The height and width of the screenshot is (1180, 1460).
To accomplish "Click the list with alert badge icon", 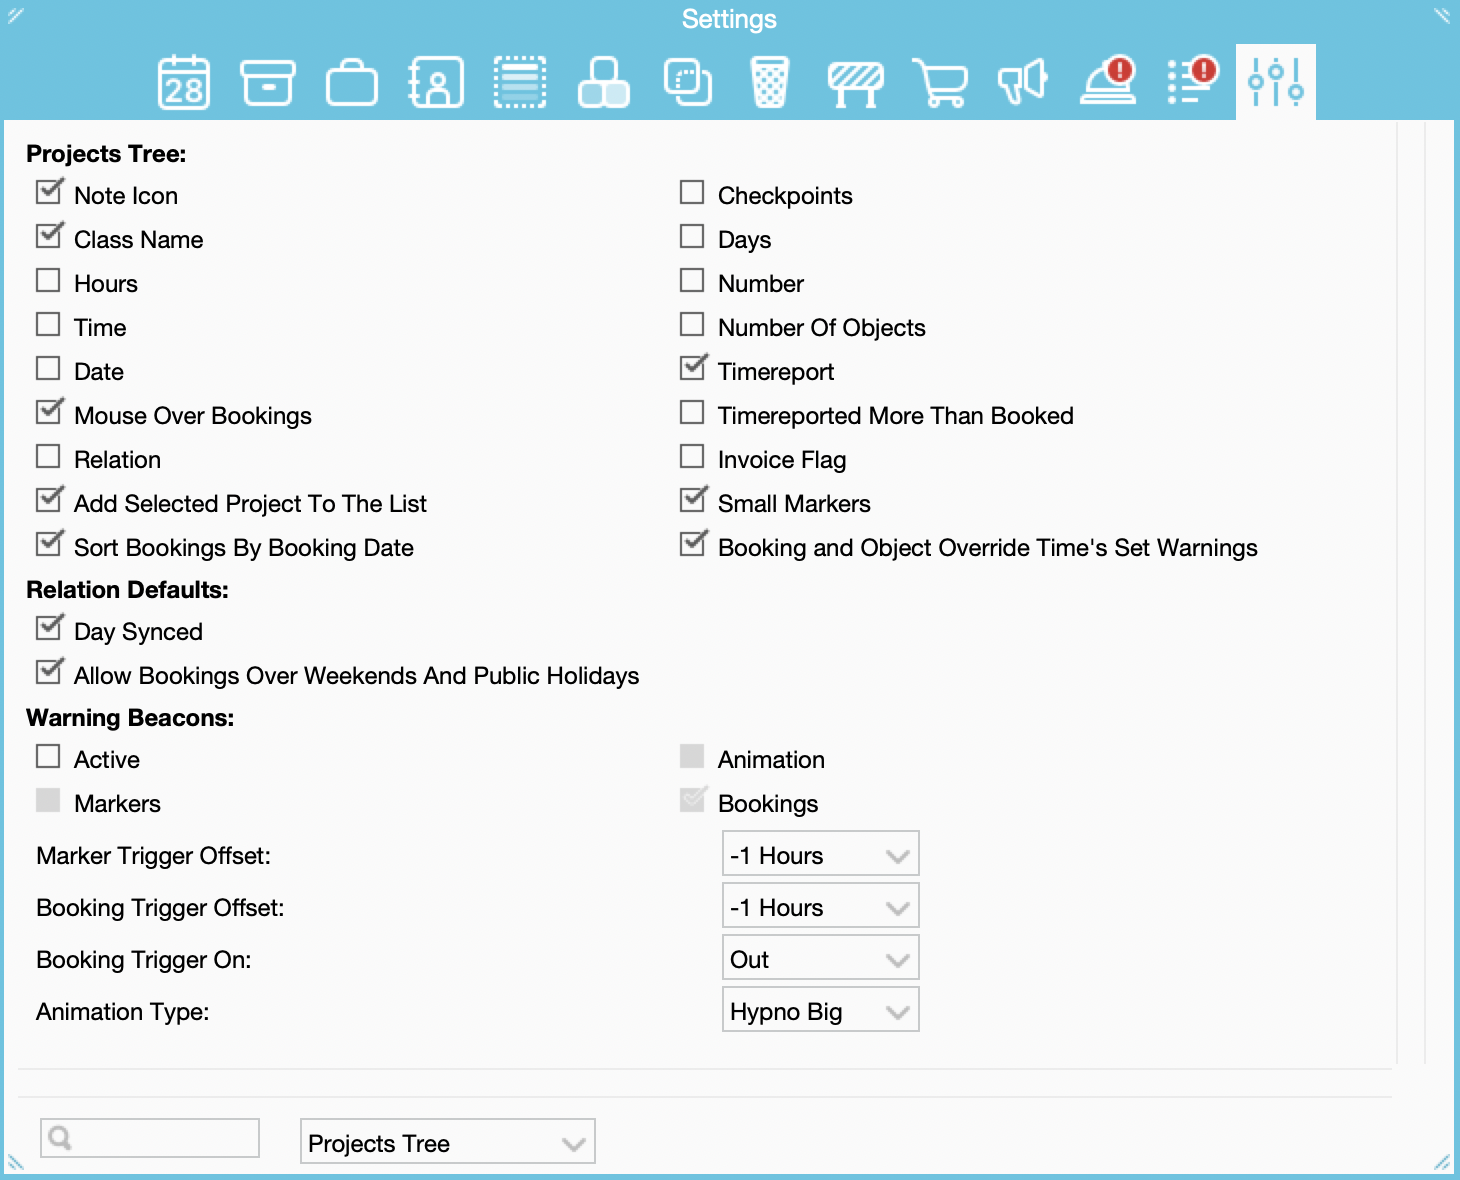I will click(1192, 80).
